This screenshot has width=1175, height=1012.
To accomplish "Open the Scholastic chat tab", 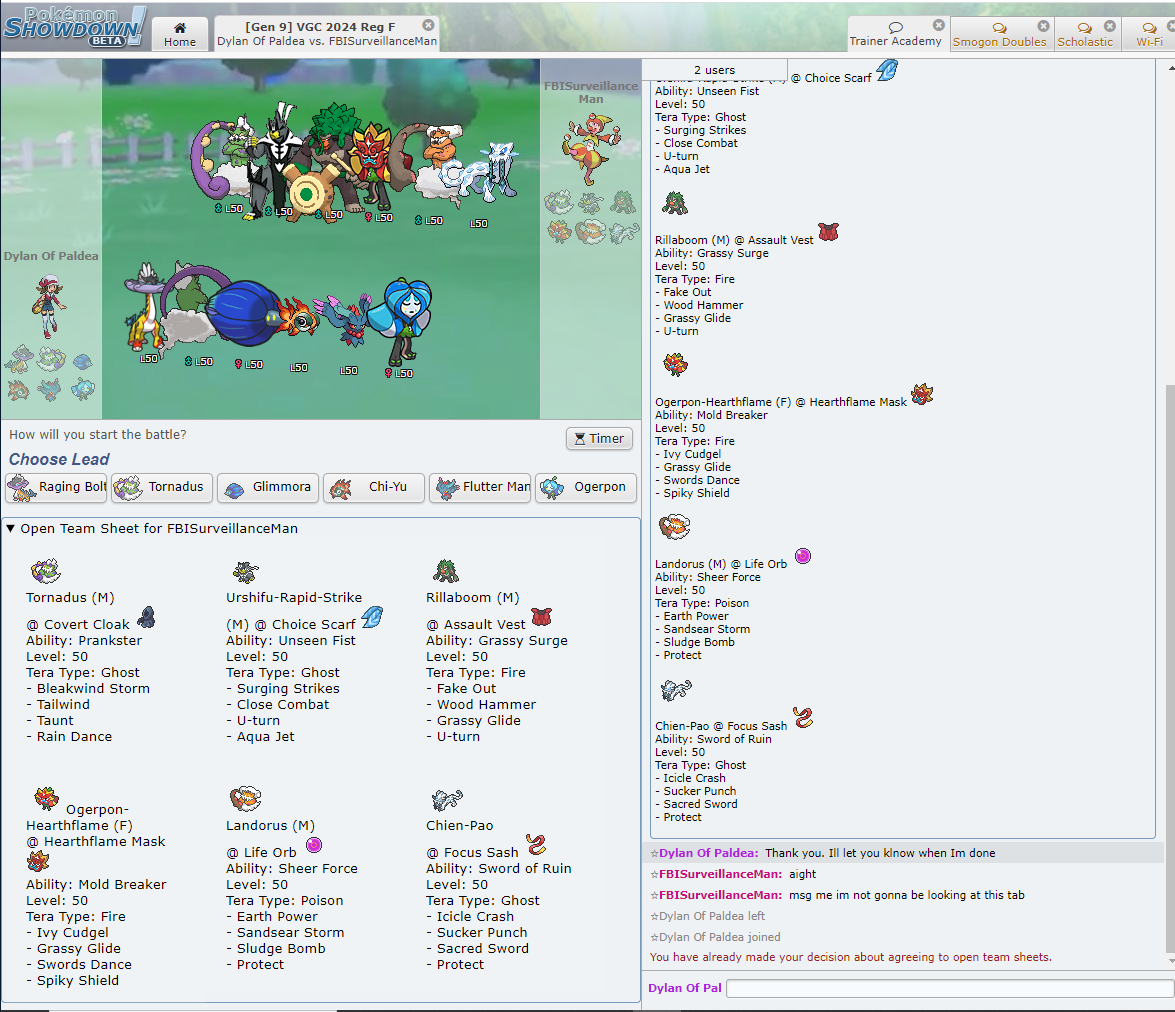I will [1085, 34].
